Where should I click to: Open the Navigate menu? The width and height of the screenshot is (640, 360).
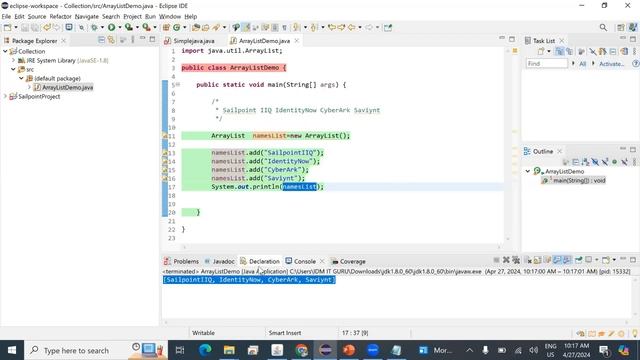point(87,16)
